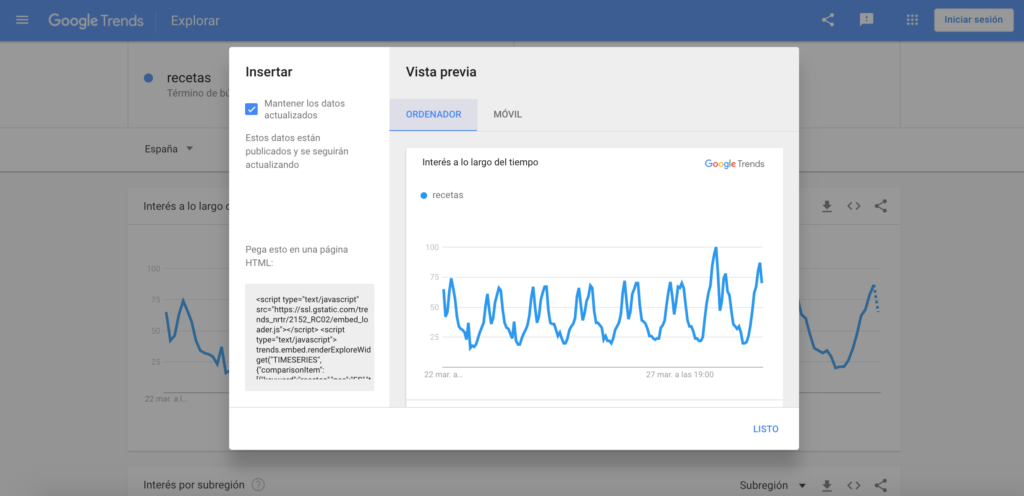The width and height of the screenshot is (1024, 496).
Task: Switch to the ORDENADOR tab
Action: coord(434,114)
